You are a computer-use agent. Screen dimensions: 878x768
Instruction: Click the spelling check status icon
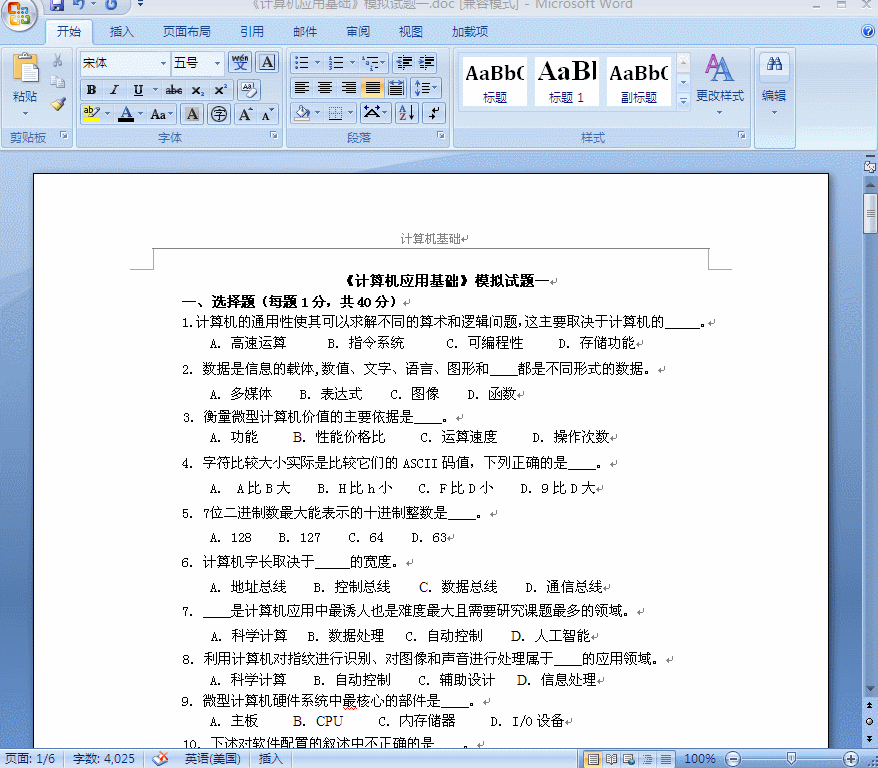point(160,758)
